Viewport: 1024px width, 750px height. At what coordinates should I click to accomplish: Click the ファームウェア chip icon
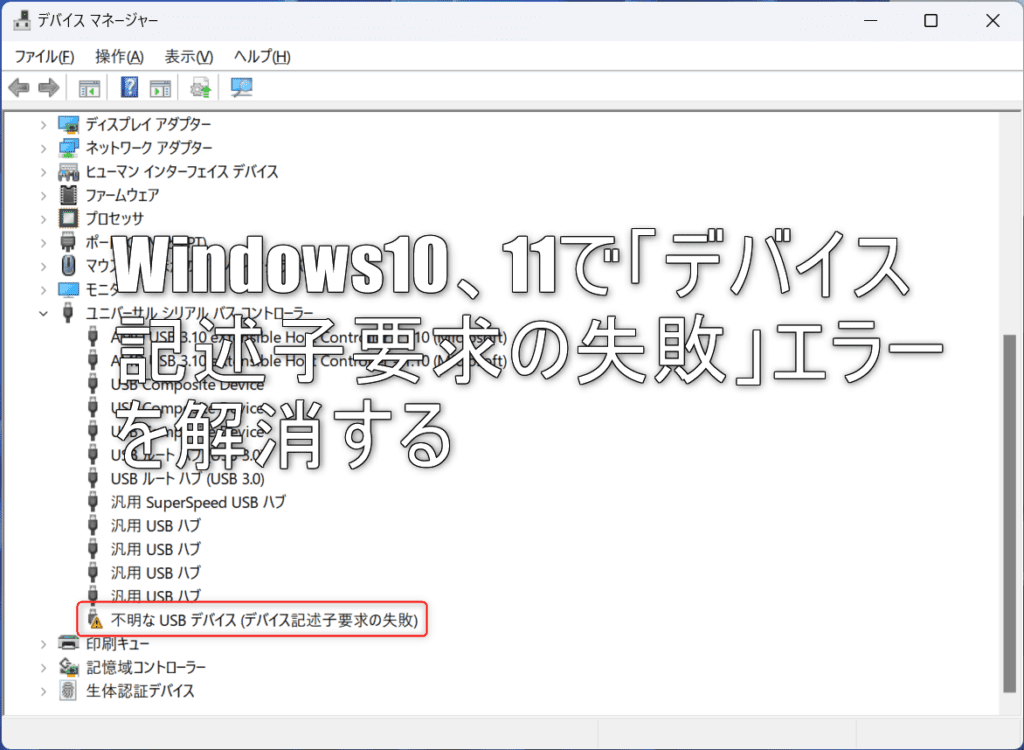[x=68, y=195]
